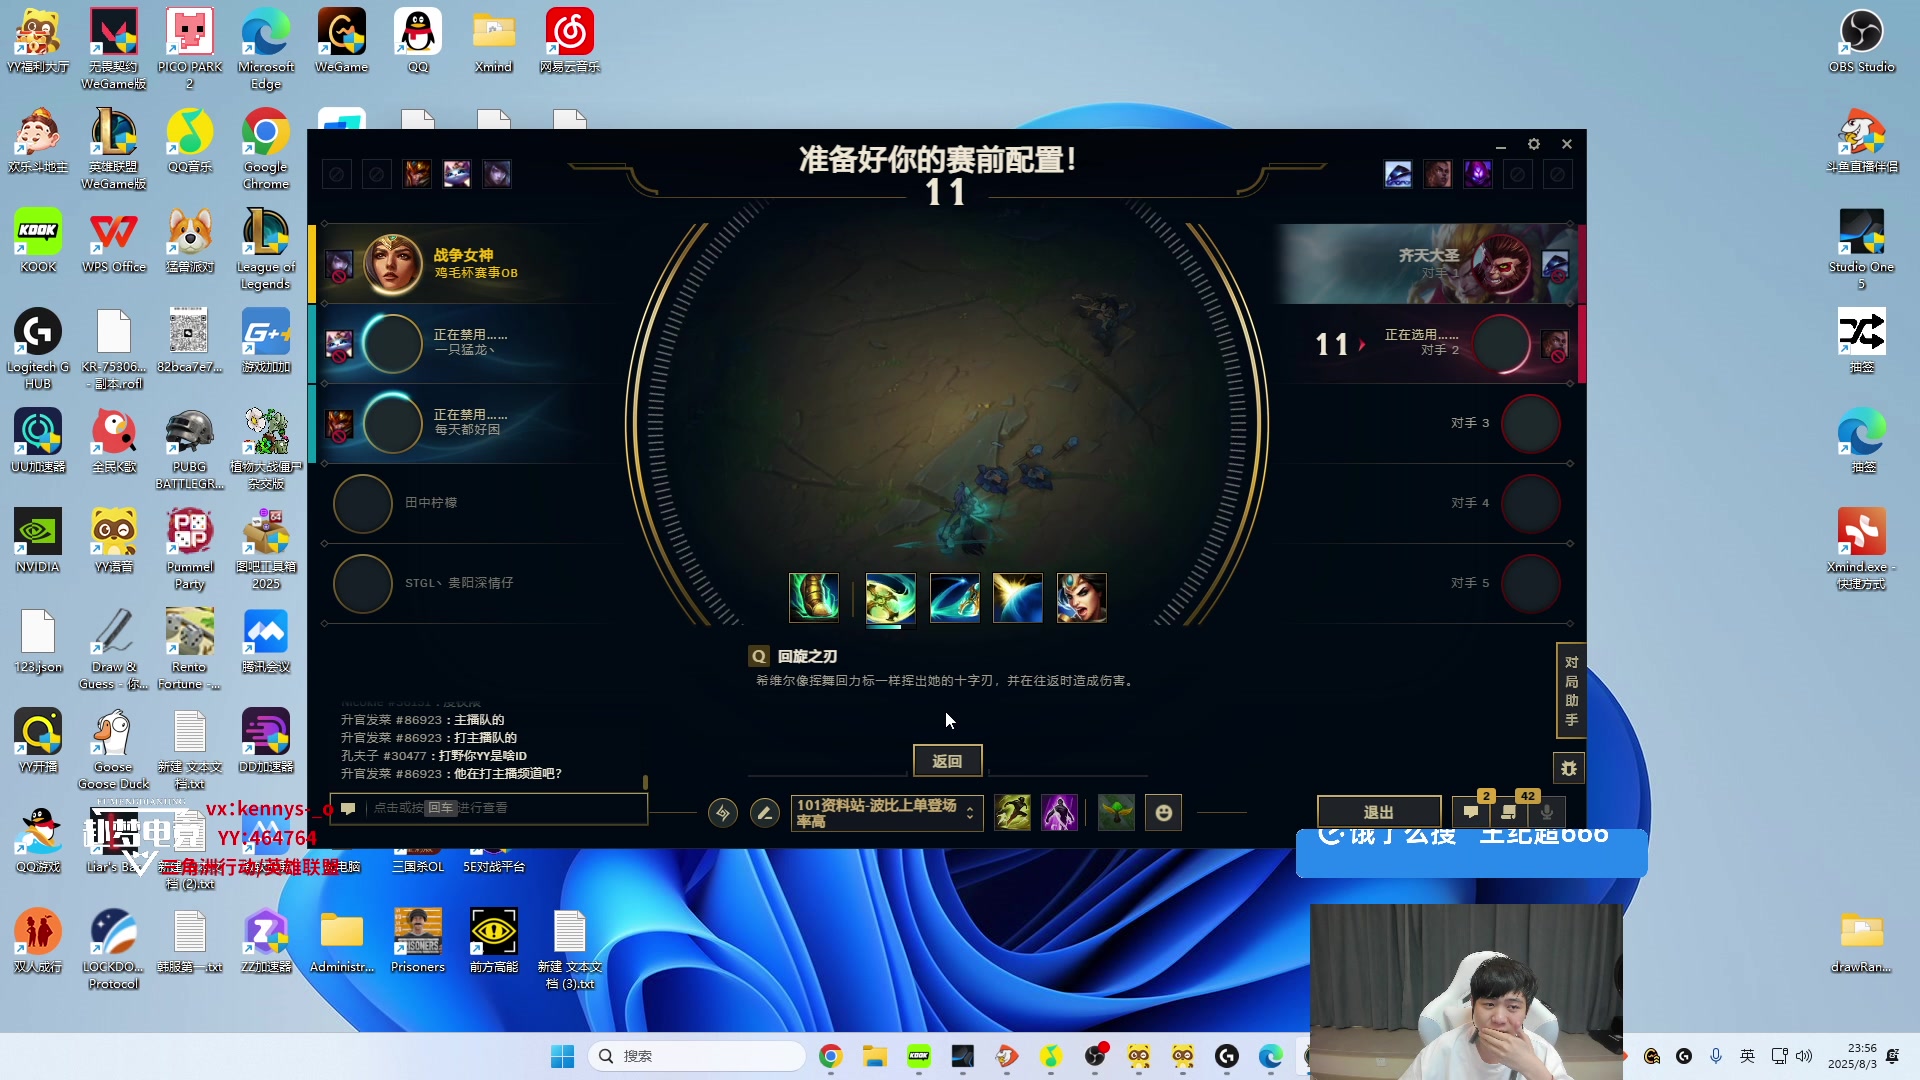The image size is (1920, 1080).
Task: Select the Ghost summoner spell slot
Action: pyautogui.click(x=1012, y=813)
